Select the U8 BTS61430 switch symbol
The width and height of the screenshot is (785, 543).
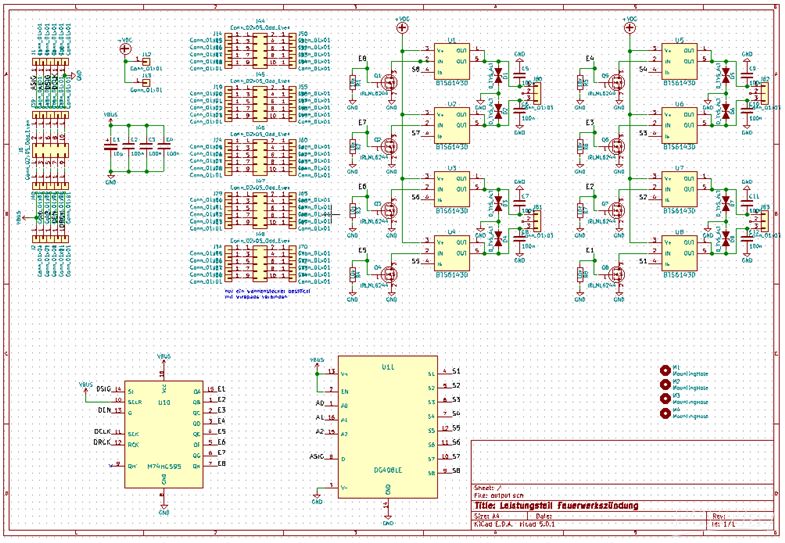coord(680,253)
